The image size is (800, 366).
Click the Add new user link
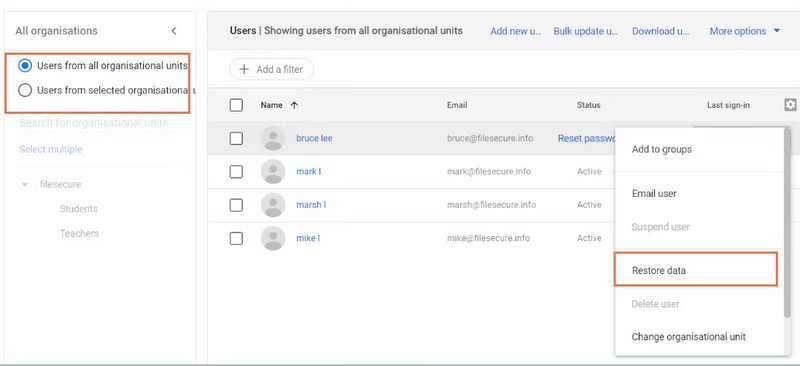515,31
